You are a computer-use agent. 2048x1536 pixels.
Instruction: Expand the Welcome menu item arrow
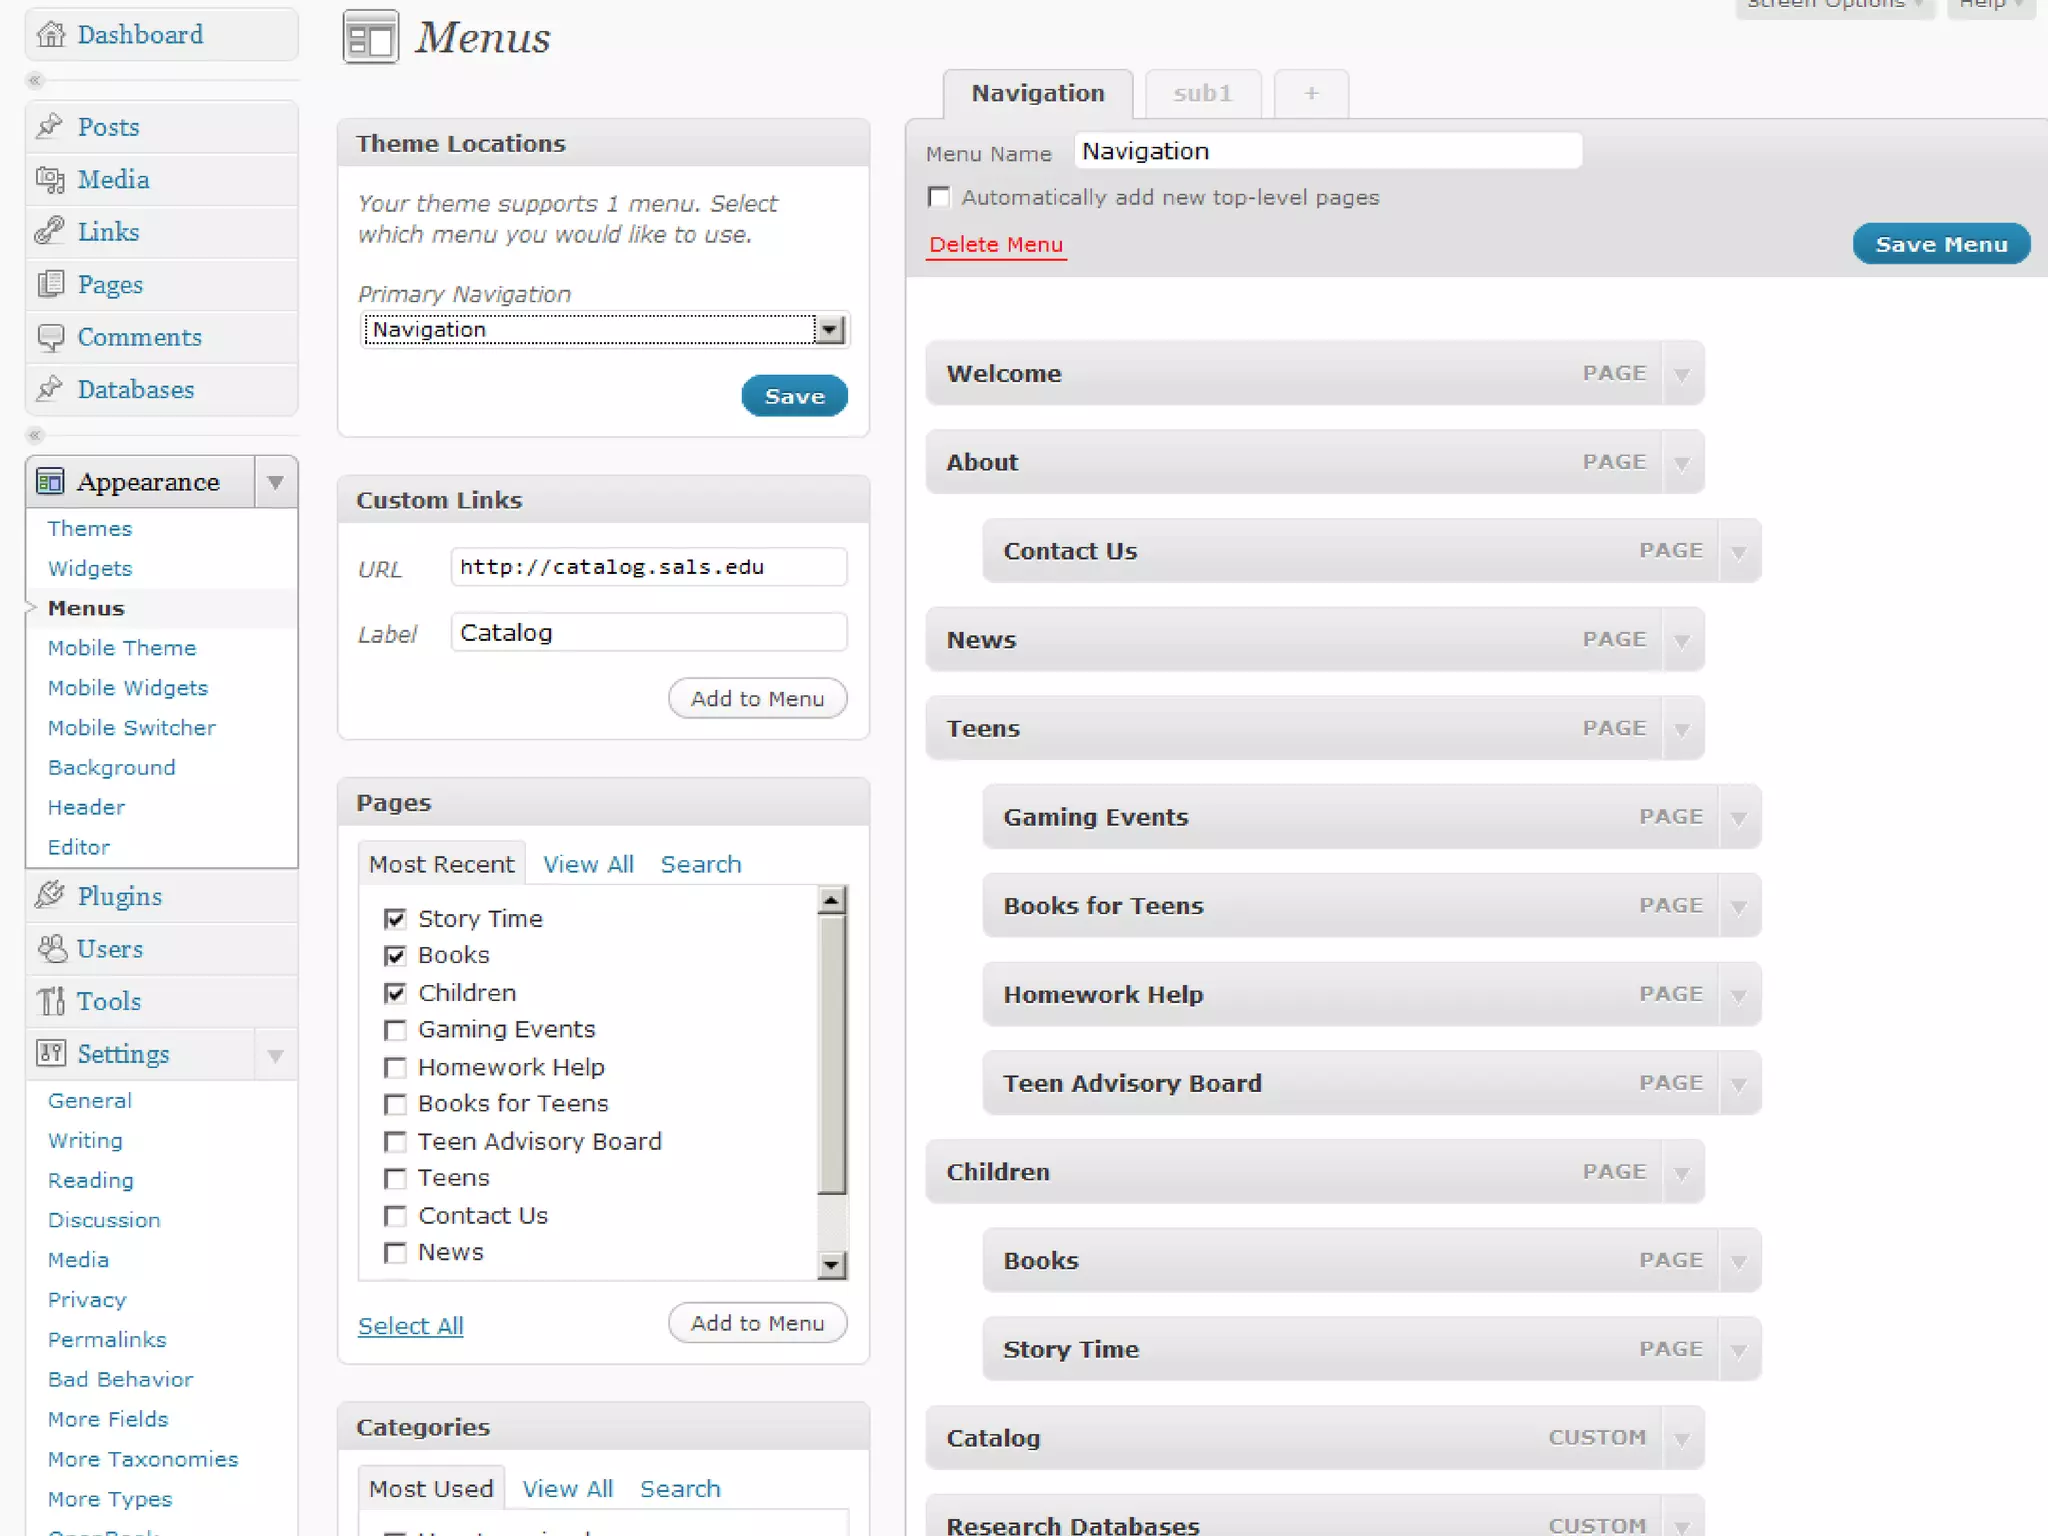coord(1682,375)
